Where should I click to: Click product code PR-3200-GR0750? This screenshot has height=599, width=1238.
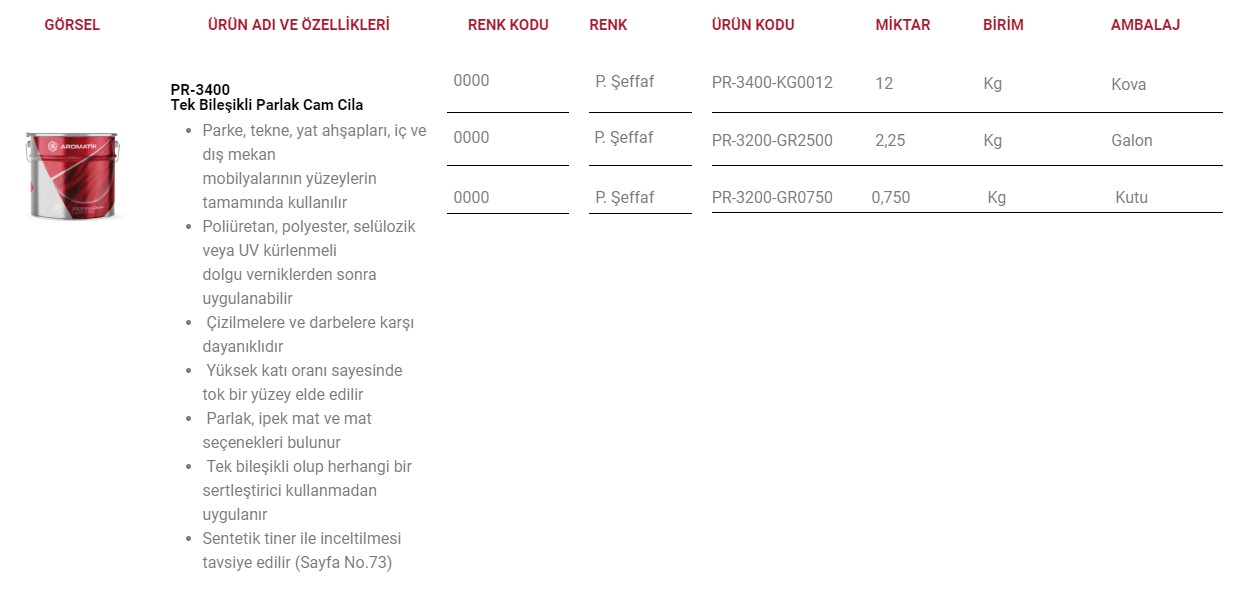(772, 198)
